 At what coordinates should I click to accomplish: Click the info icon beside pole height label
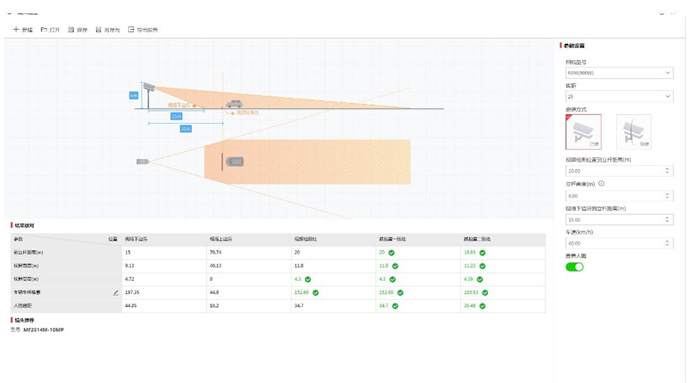tap(602, 184)
